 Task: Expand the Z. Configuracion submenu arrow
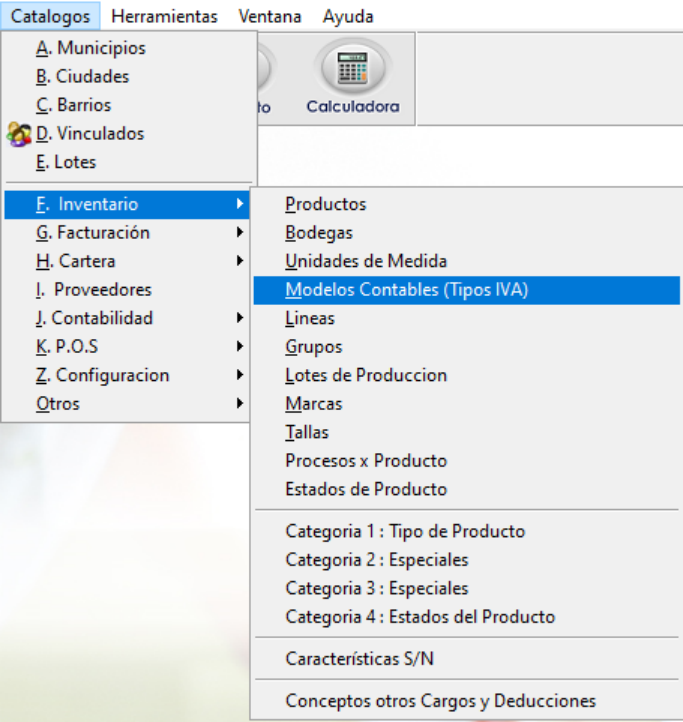239,375
